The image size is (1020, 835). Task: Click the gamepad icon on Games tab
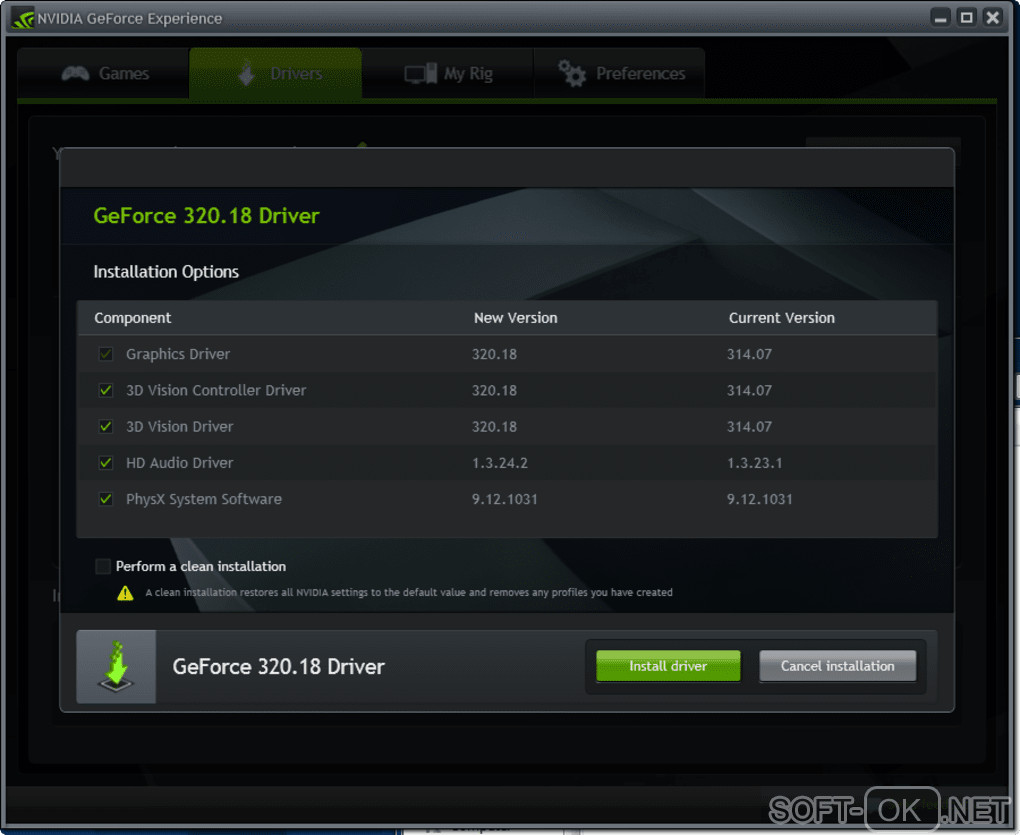click(75, 73)
